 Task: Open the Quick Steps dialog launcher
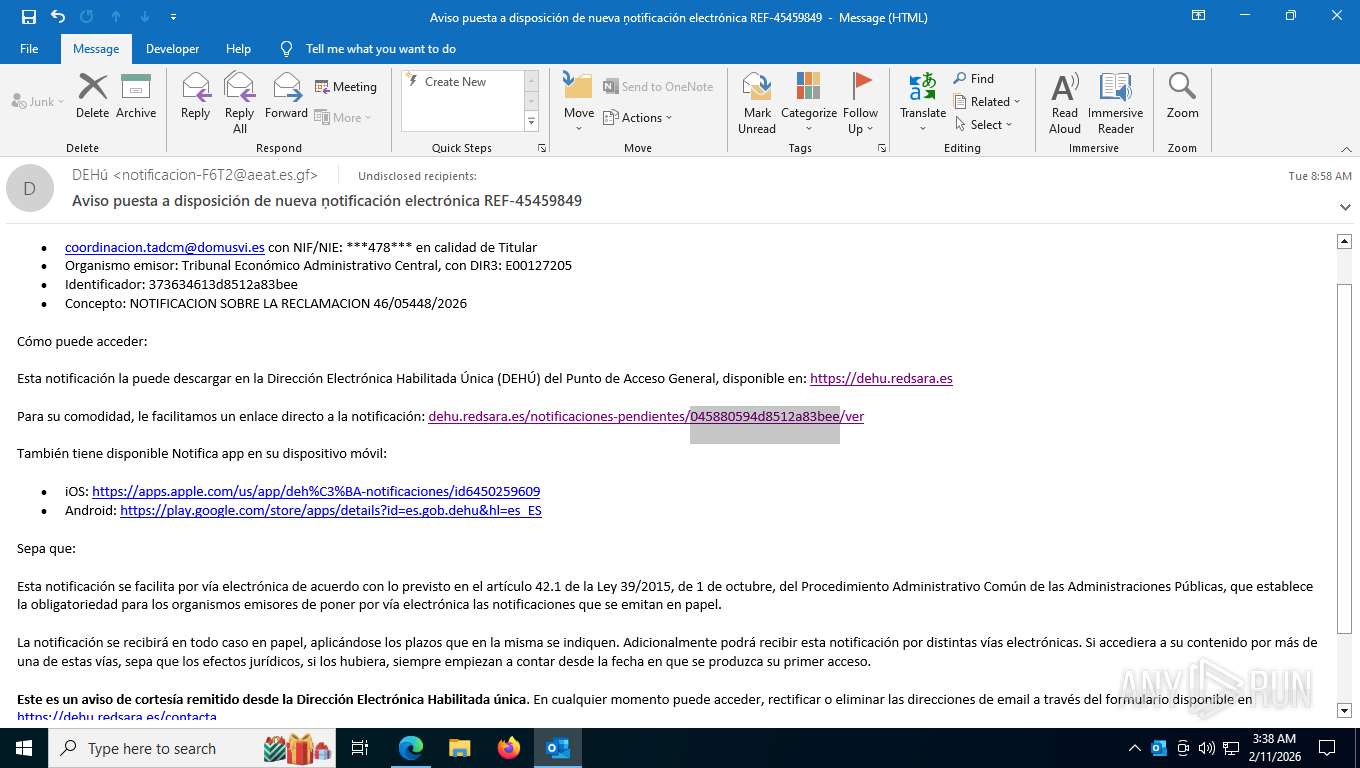[x=542, y=148]
